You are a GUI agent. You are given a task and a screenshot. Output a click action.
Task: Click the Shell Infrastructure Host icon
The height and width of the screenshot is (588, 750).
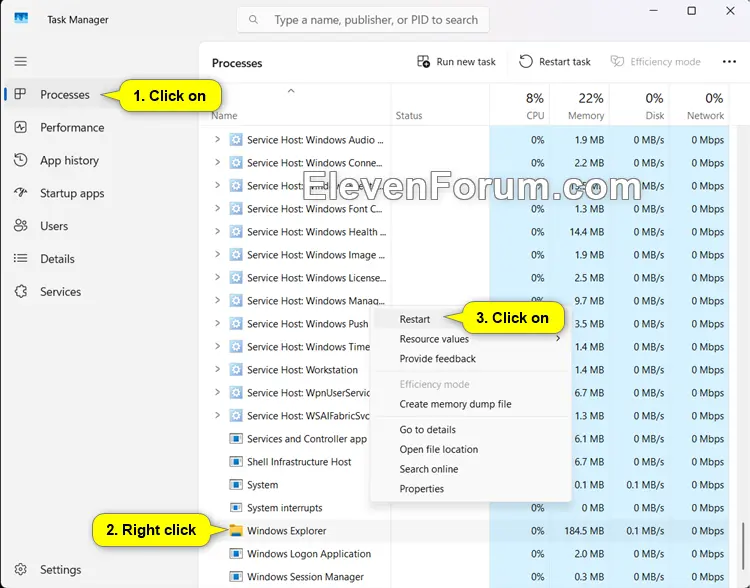click(236, 462)
